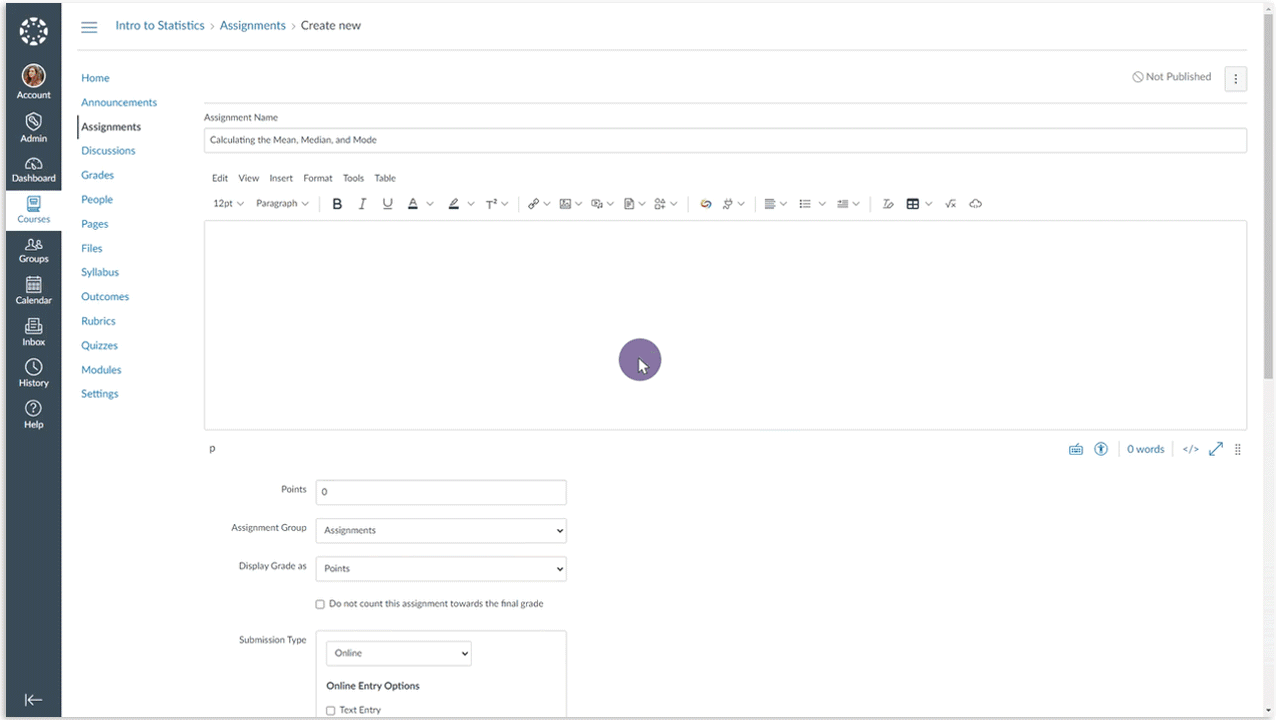Expand editor to fullscreen
Image resolution: width=1280 pixels, height=720 pixels.
click(x=1216, y=450)
